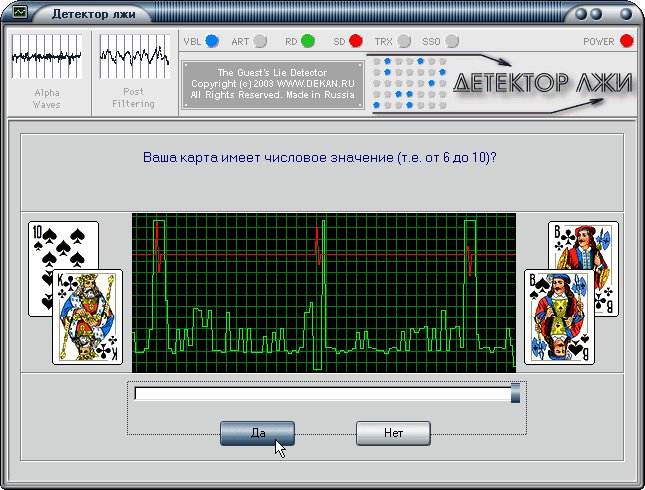The width and height of the screenshot is (645, 490).
Task: Click the app icon in title bar
Action: coord(19,12)
